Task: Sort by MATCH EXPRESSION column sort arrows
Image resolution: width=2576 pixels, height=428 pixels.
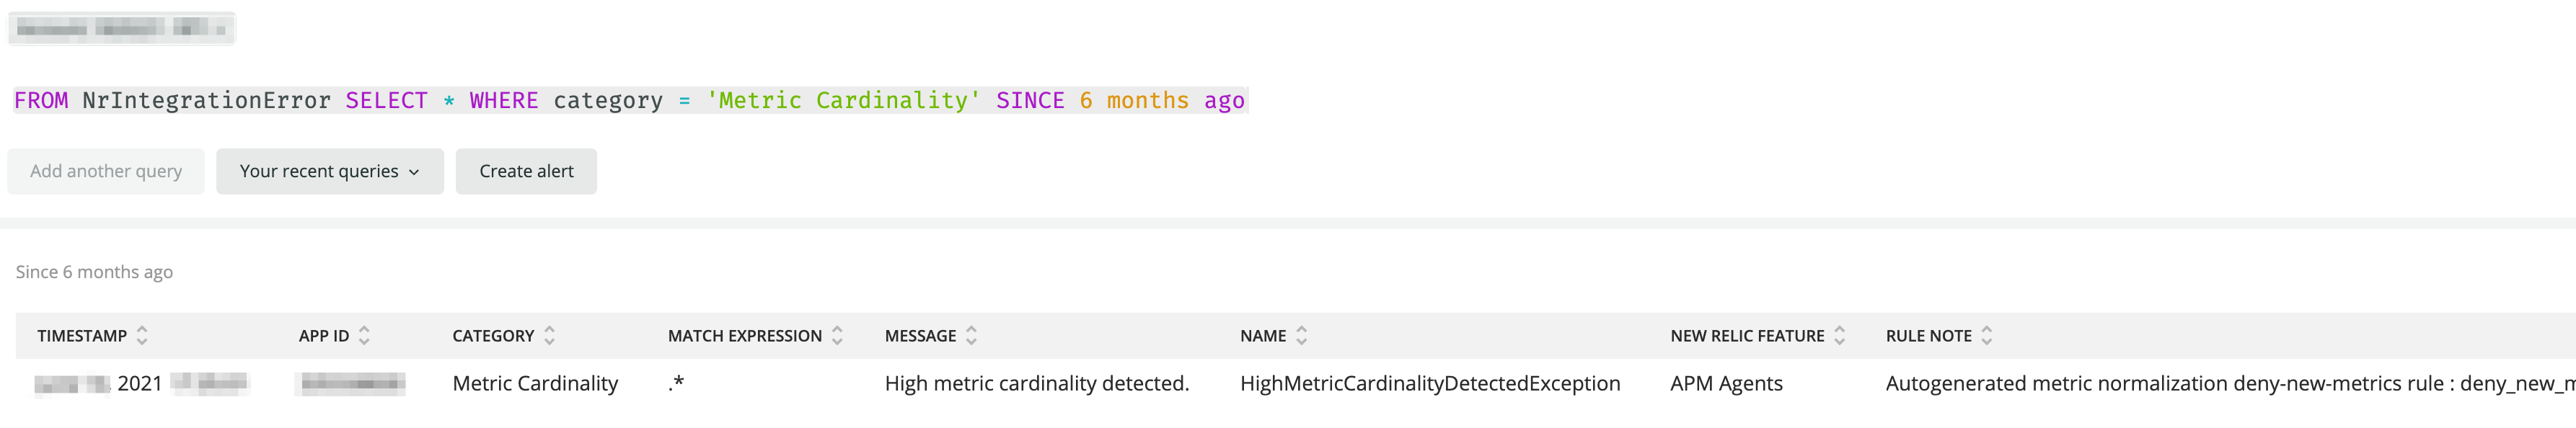Action: [x=837, y=336]
